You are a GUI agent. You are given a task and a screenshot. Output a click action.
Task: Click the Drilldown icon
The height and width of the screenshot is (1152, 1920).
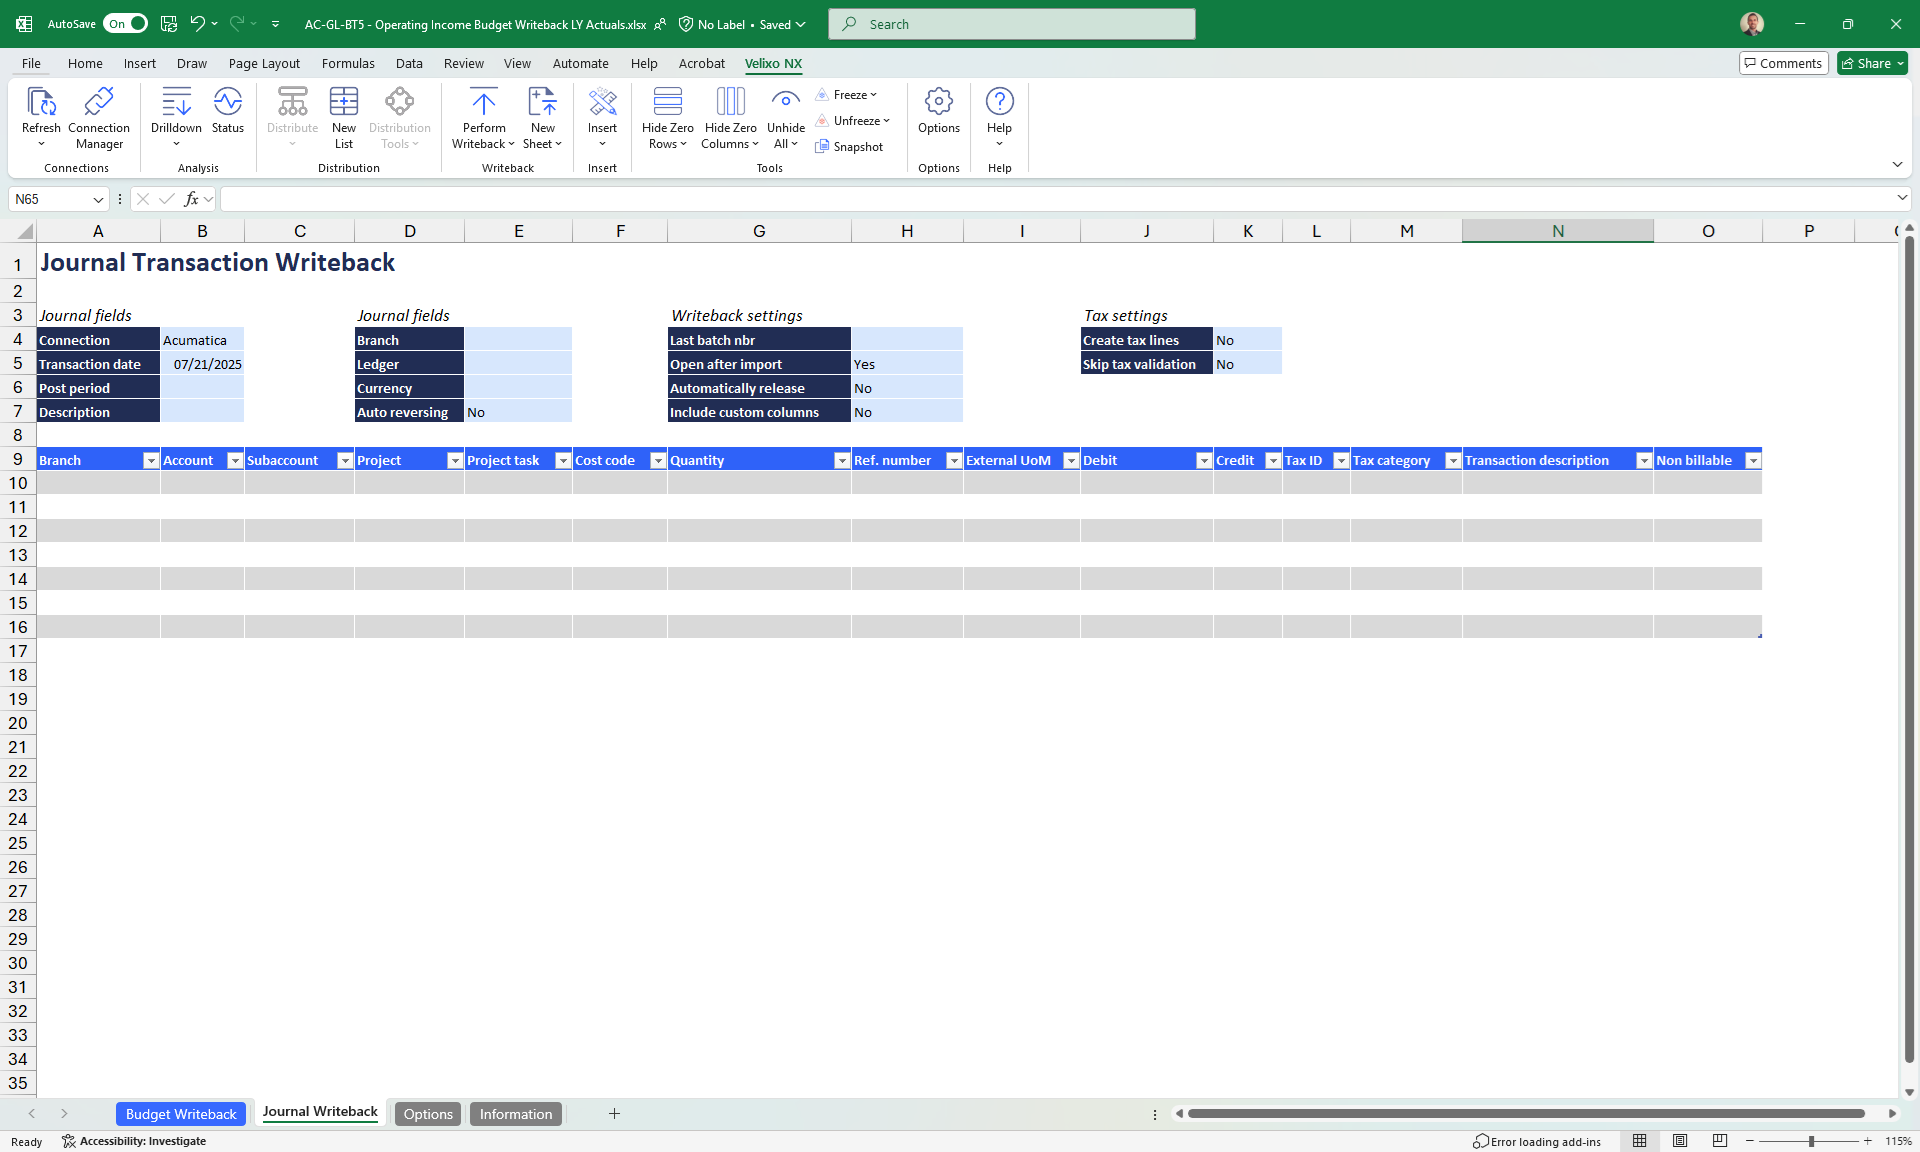pos(176,102)
